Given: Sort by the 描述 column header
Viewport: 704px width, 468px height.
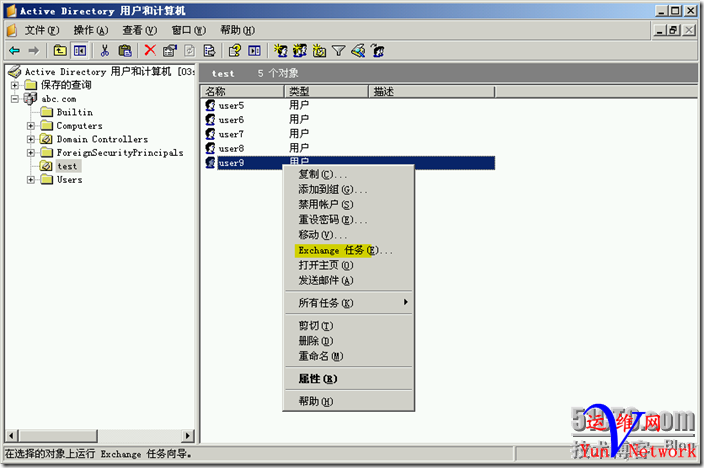Looking at the screenshot, I should 432,92.
